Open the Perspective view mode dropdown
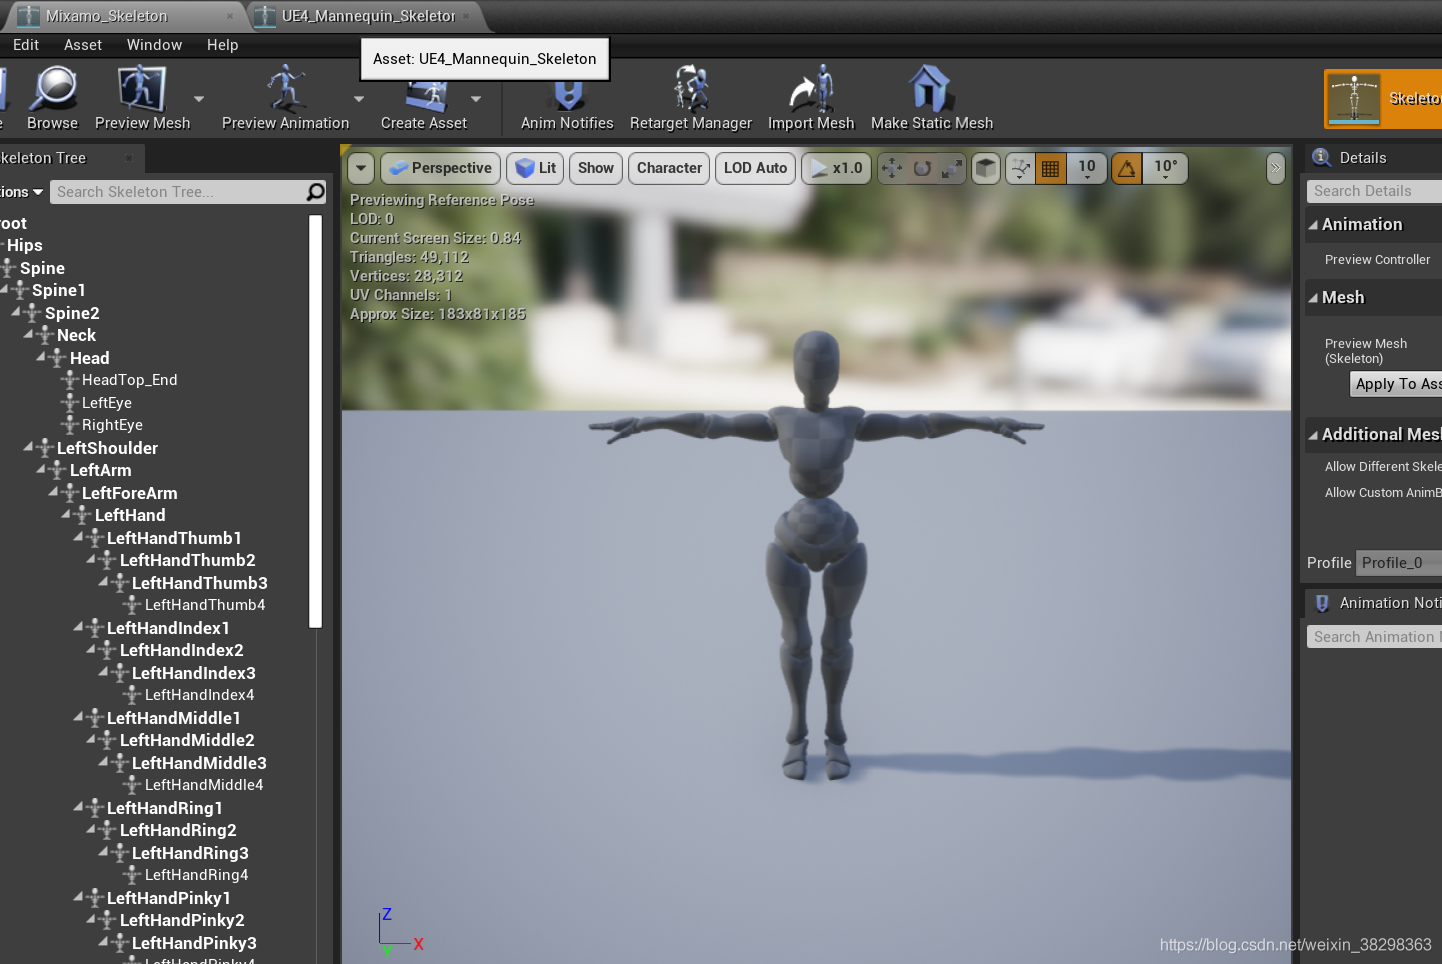The height and width of the screenshot is (964, 1442). point(441,168)
